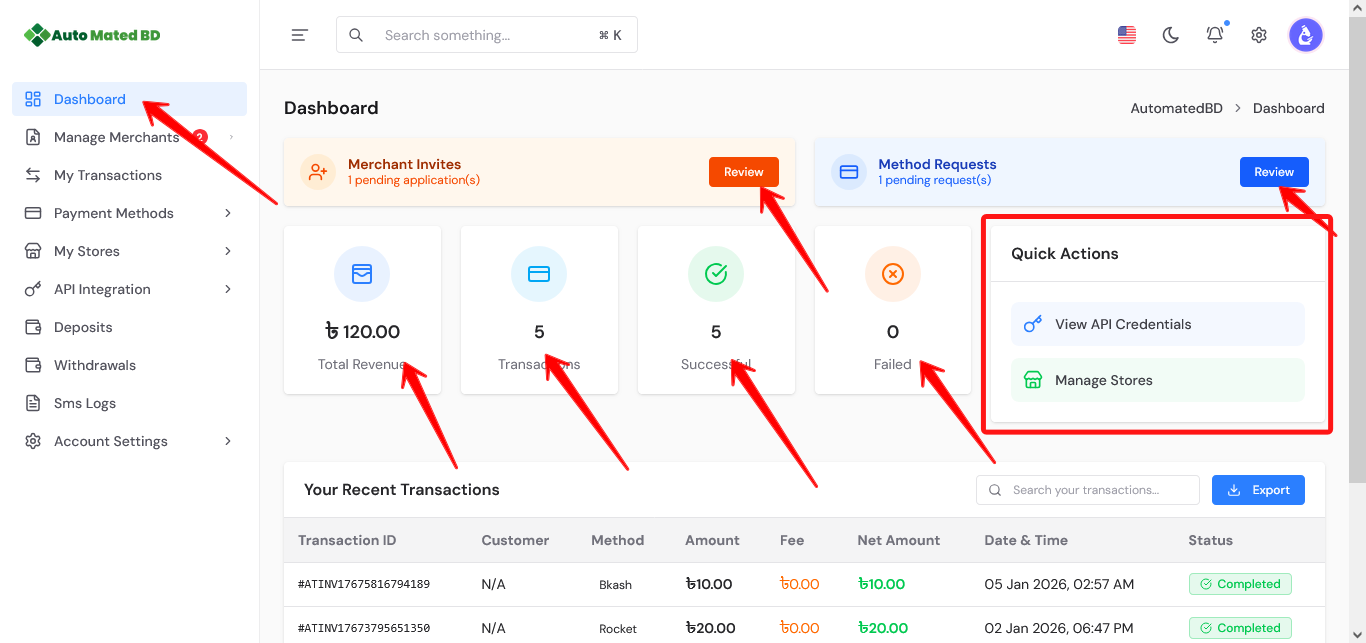
Task: Open Sms Logs from the sidebar
Action: coord(83,403)
